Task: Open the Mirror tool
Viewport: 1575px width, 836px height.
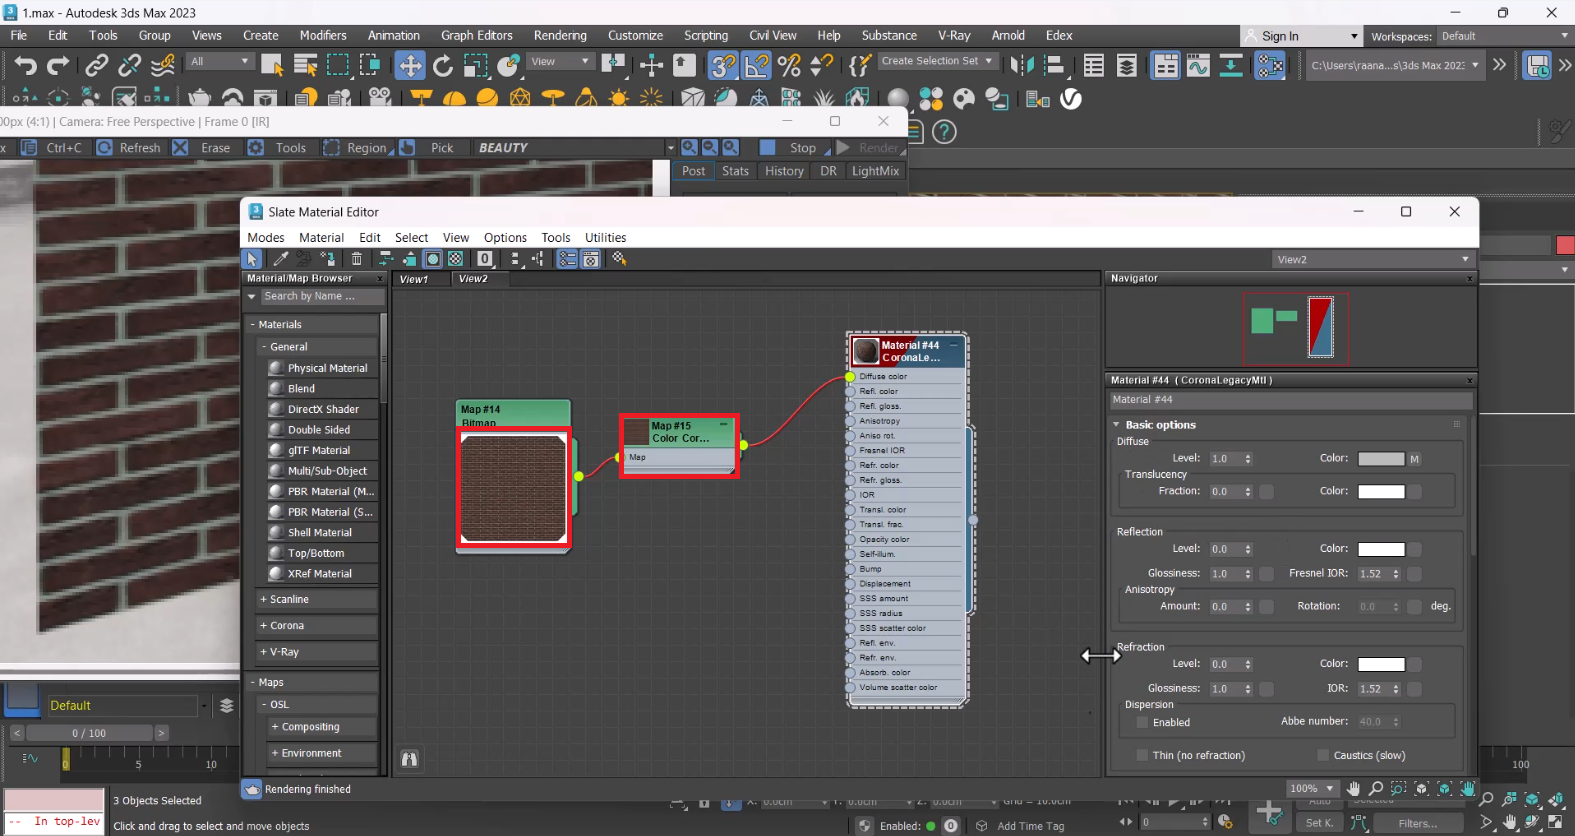Action: 1021,66
